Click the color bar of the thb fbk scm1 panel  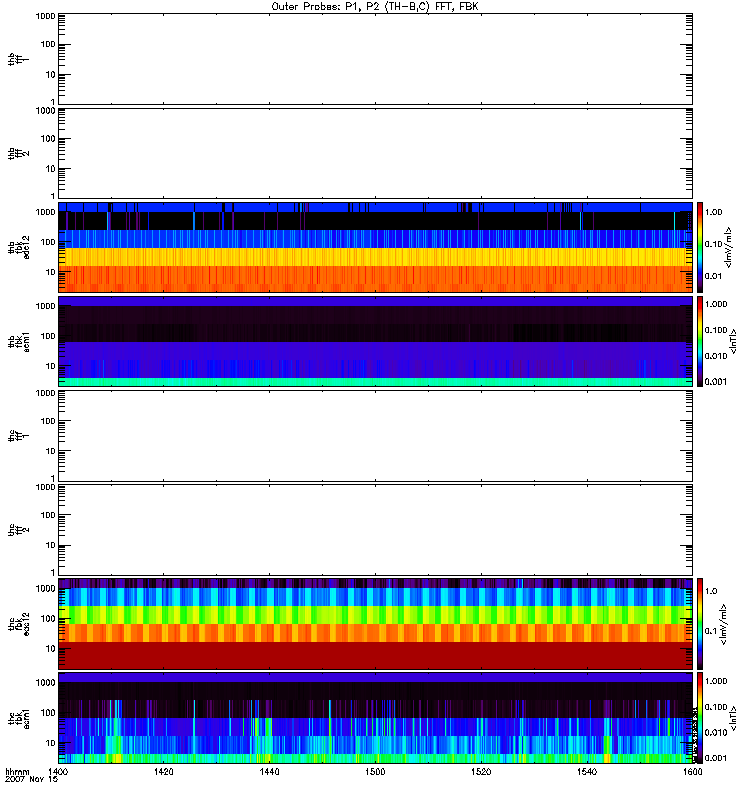click(x=700, y=341)
